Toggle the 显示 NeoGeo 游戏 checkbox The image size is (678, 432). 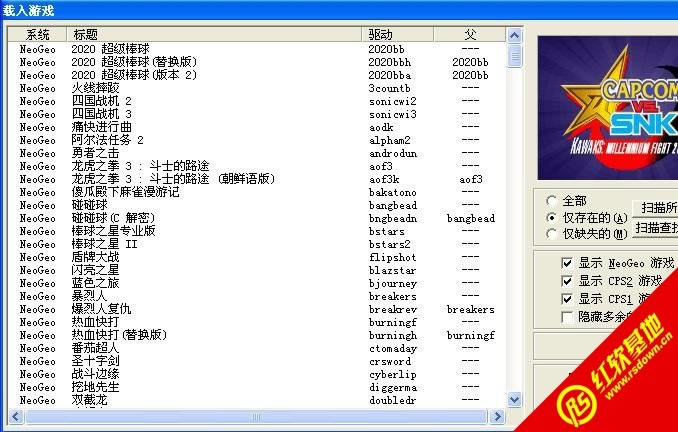click(x=568, y=263)
